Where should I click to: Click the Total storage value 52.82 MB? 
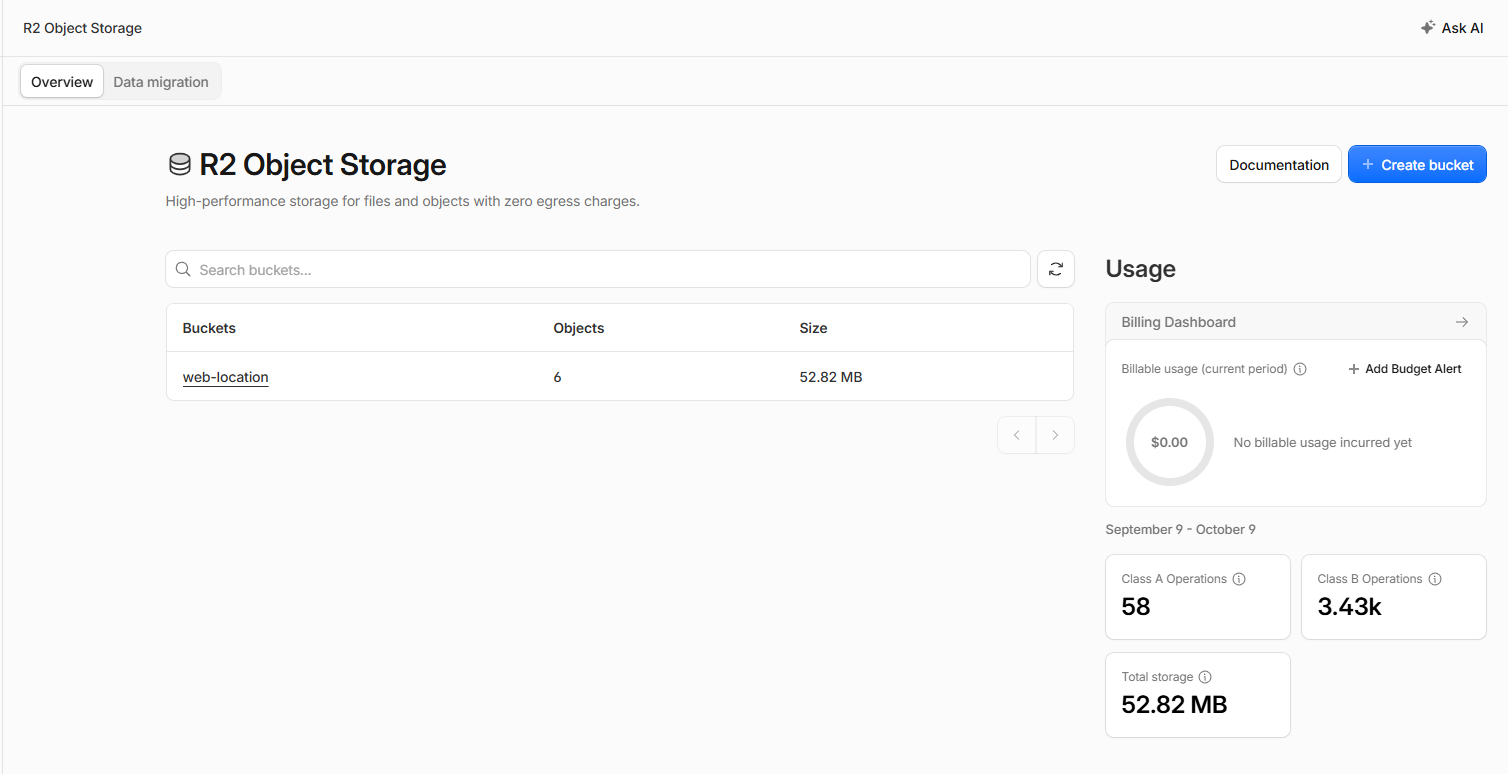[1174, 705]
